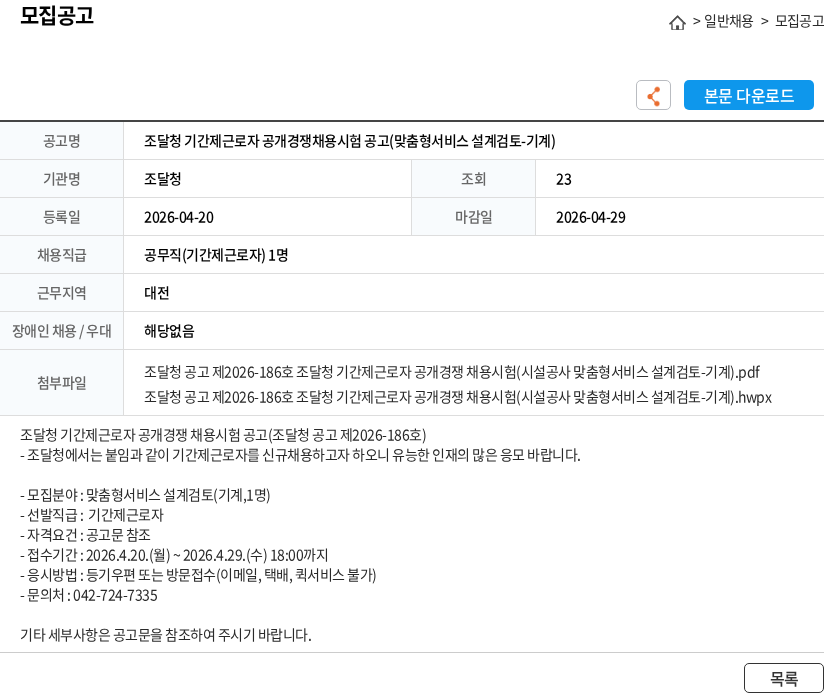The height and width of the screenshot is (694, 824).
Task: Click the orange share icon button
Action: coord(653,95)
